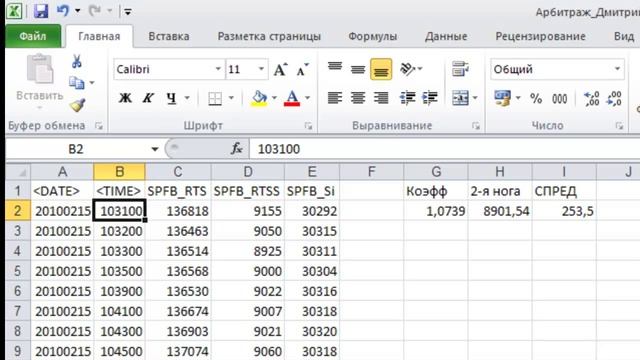The width and height of the screenshot is (640, 360).
Task: Apply Percent style format
Action: tap(536, 98)
